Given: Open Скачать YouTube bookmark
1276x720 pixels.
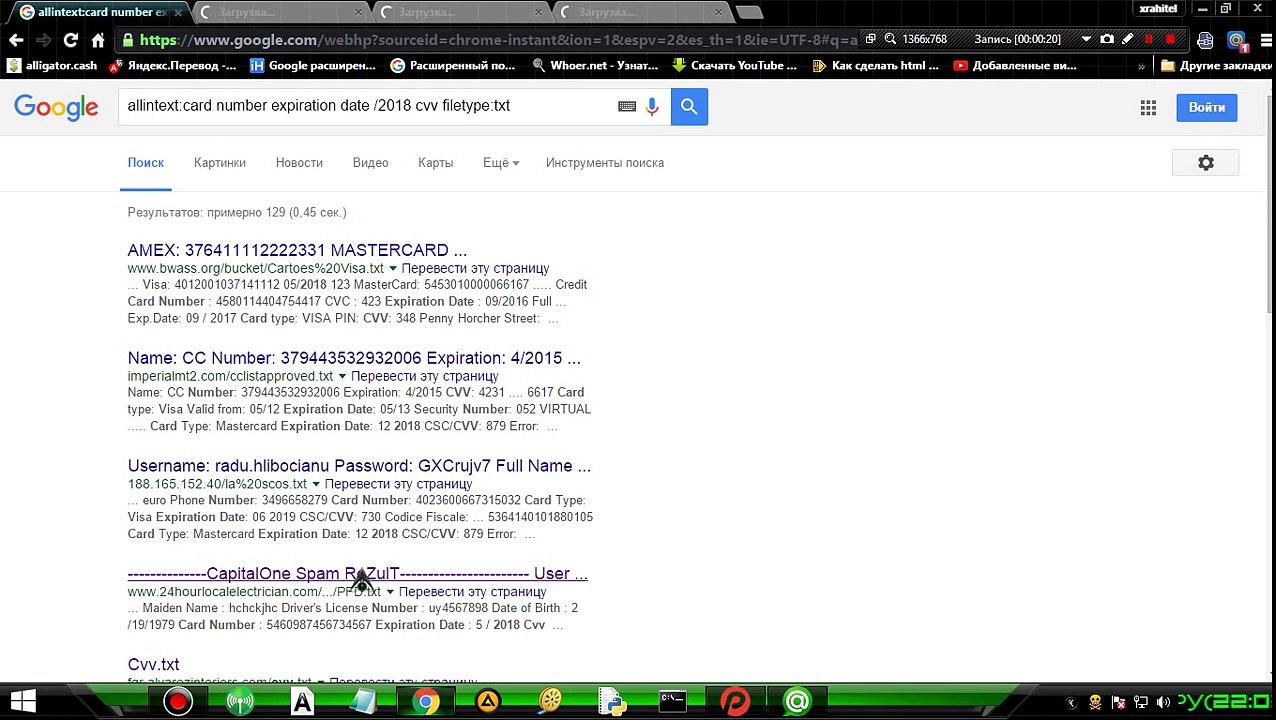Looking at the screenshot, I should 735,66.
